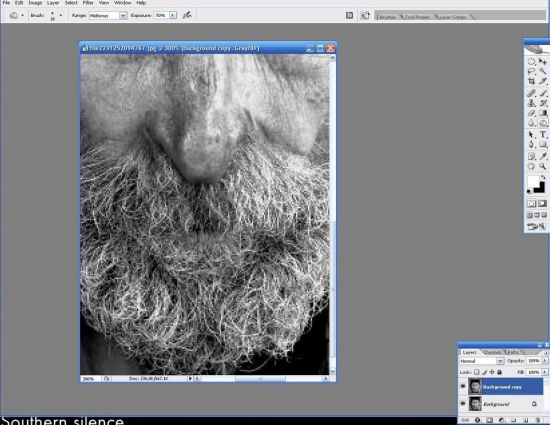Open the Filter menu
550x425 pixels.
(x=88, y=3)
